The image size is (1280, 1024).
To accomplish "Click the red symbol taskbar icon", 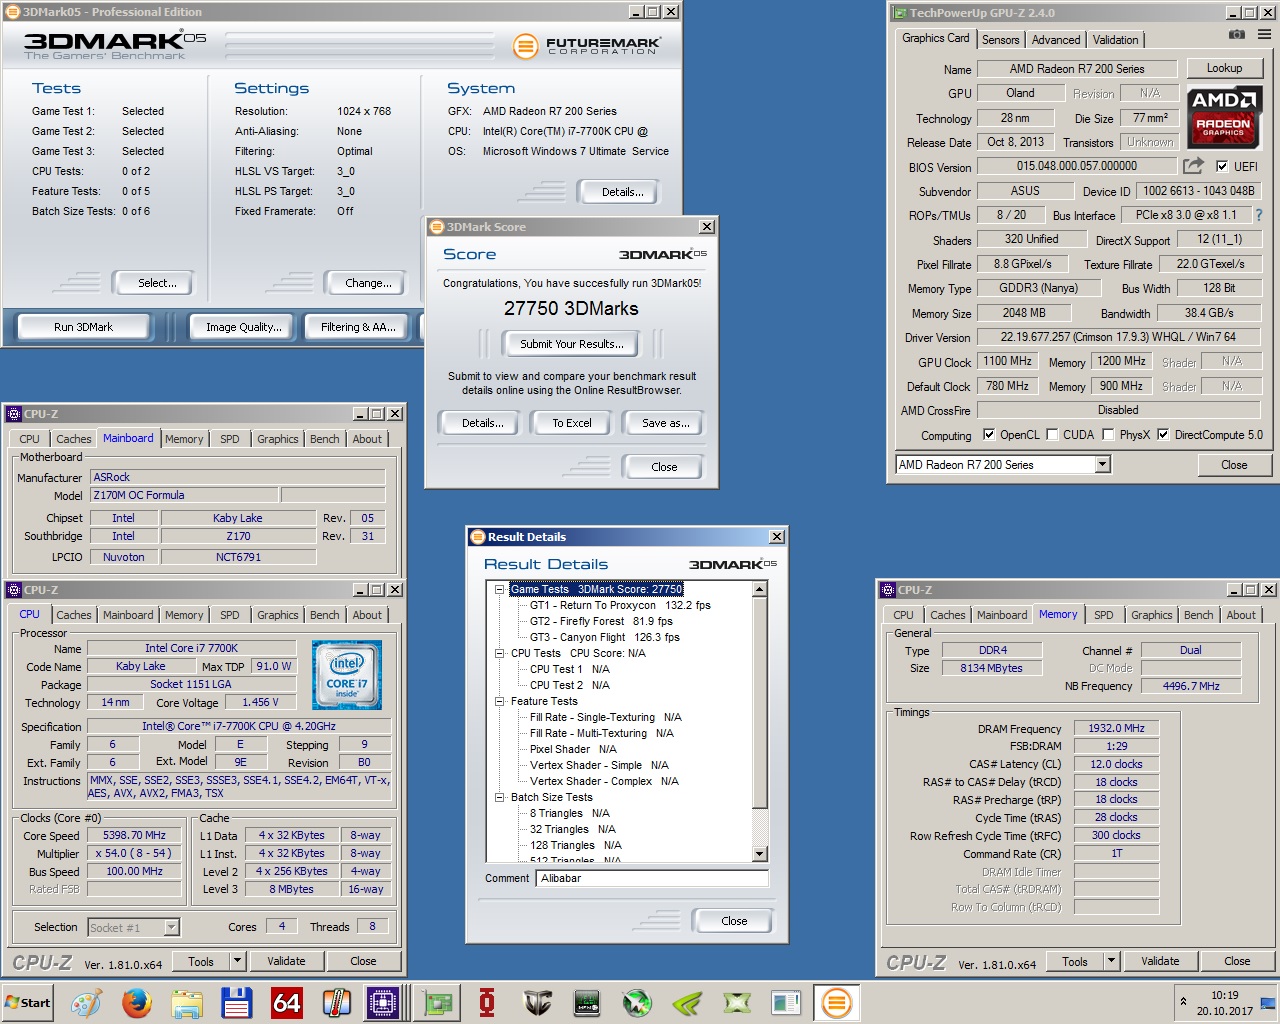I will pos(487,1003).
